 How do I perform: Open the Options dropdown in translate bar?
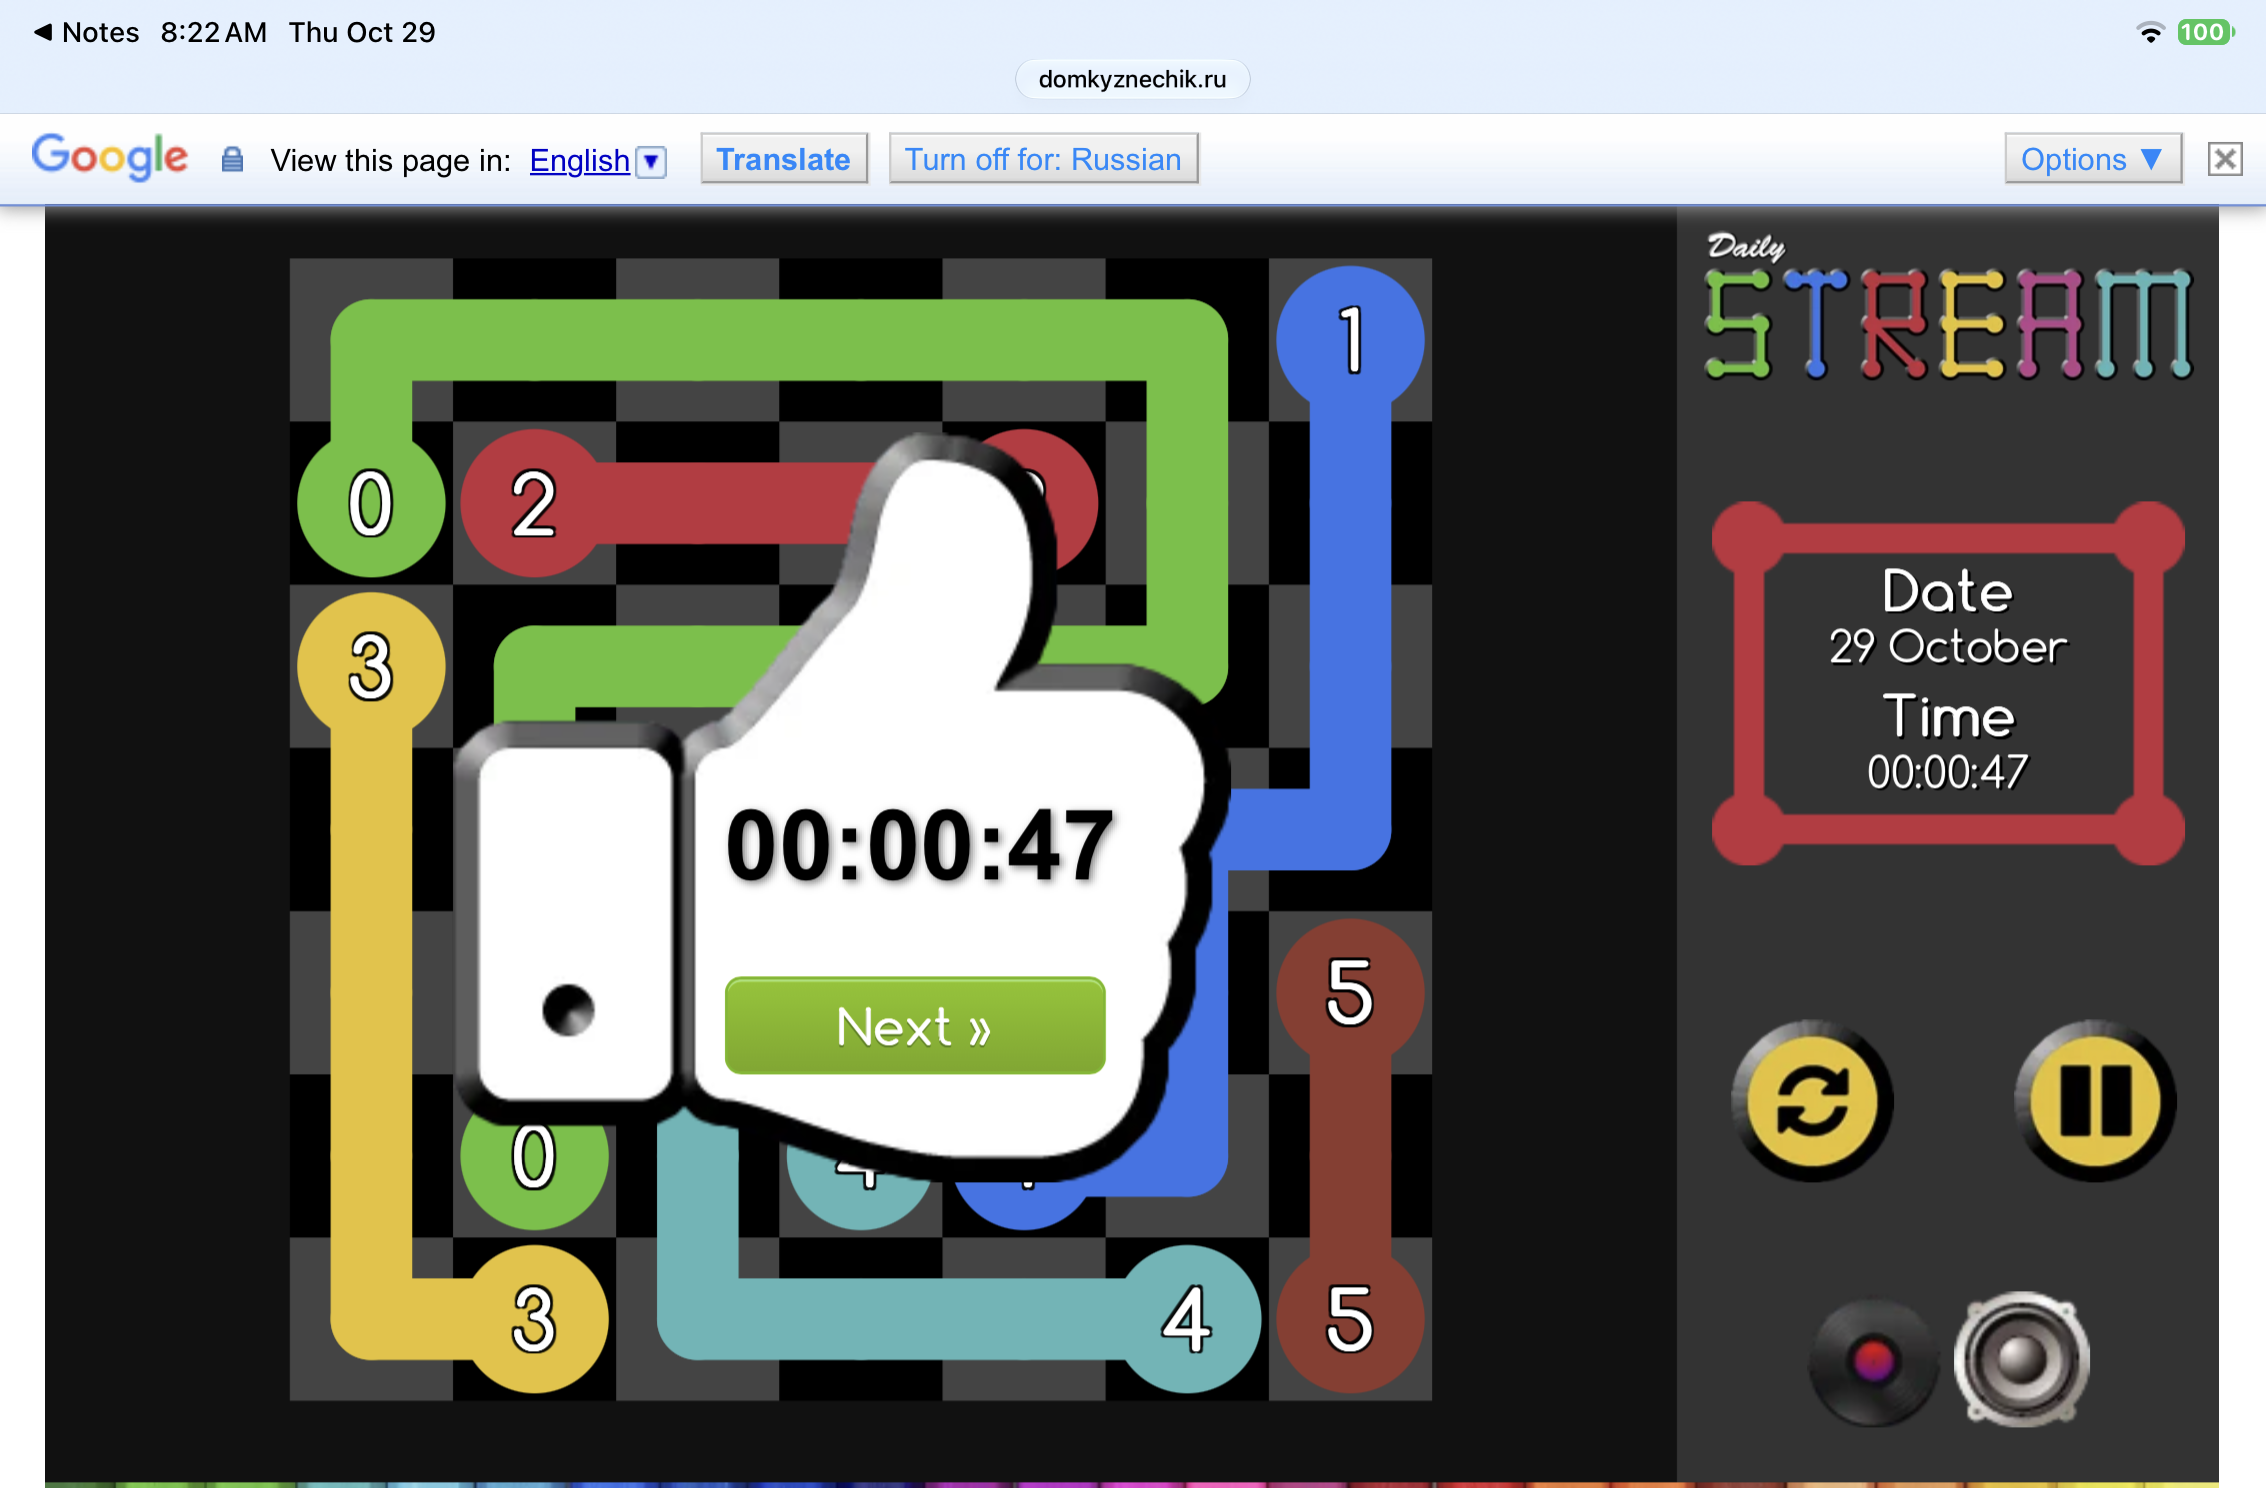click(2092, 159)
